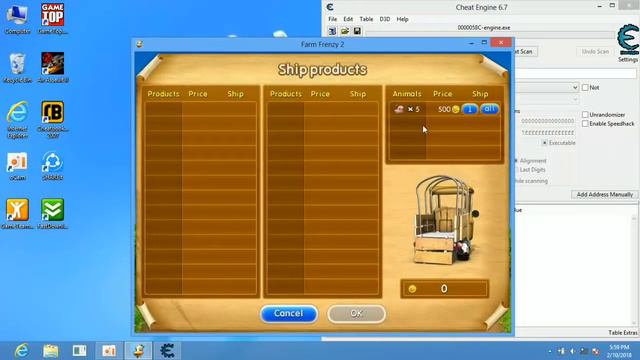Open the D3D menu in Cheat Engine
Screen dimensions: 640x360
point(384,19)
